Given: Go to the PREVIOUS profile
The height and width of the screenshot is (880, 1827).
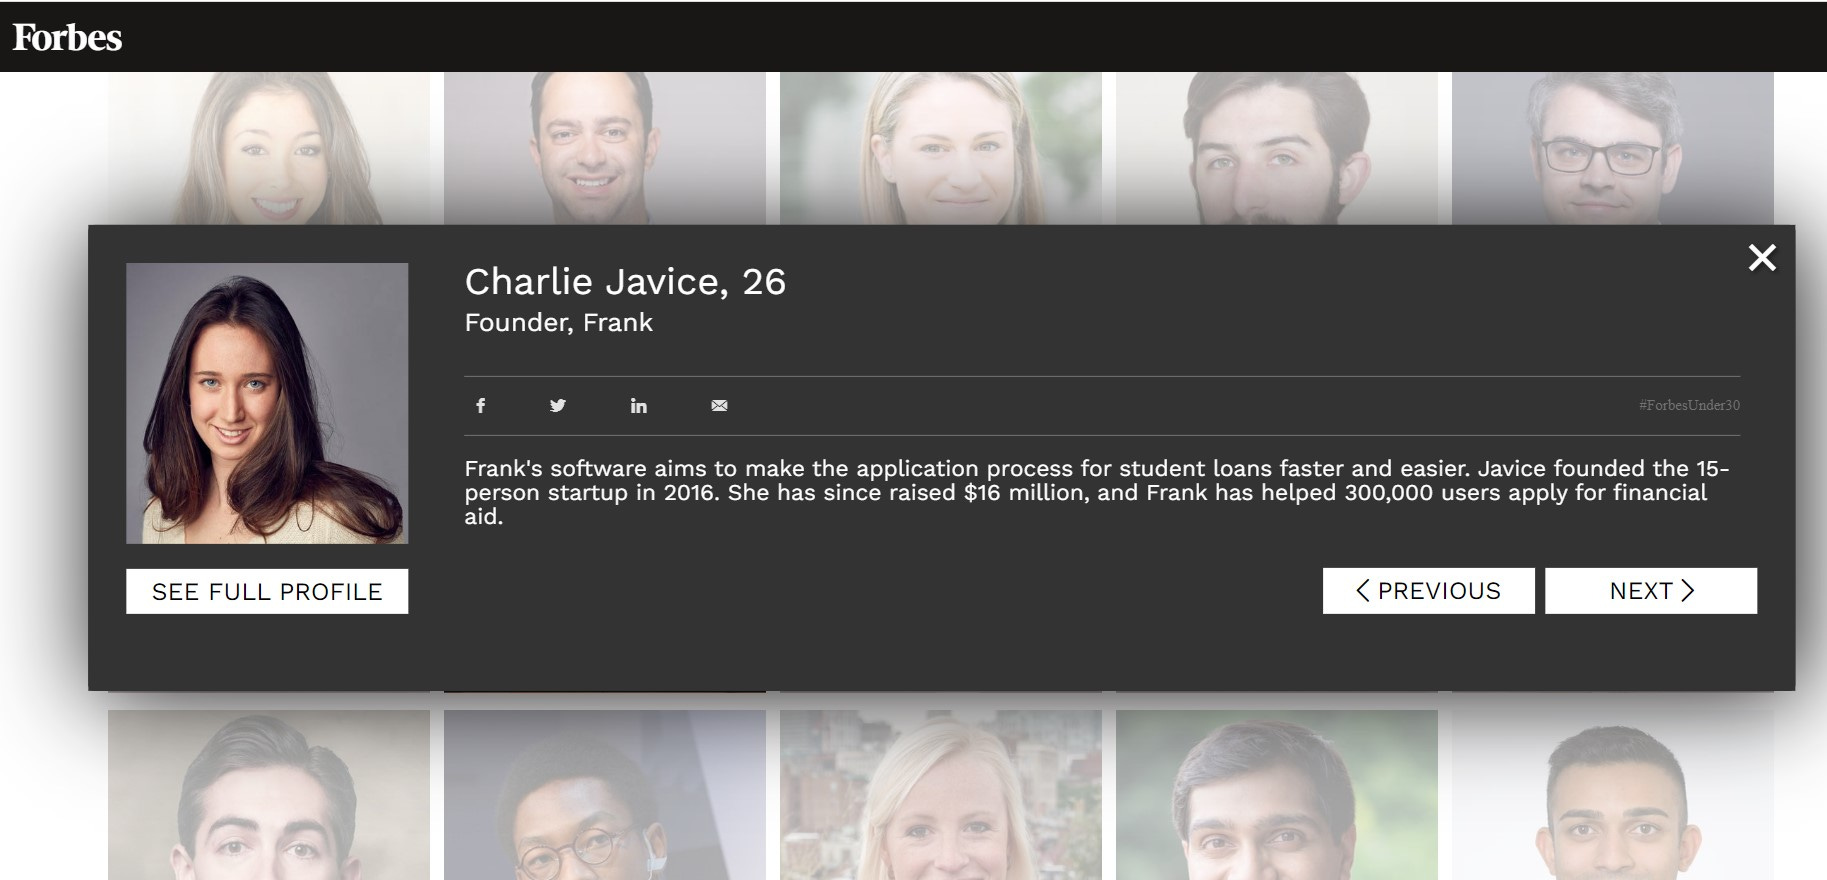Looking at the screenshot, I should click(1428, 591).
